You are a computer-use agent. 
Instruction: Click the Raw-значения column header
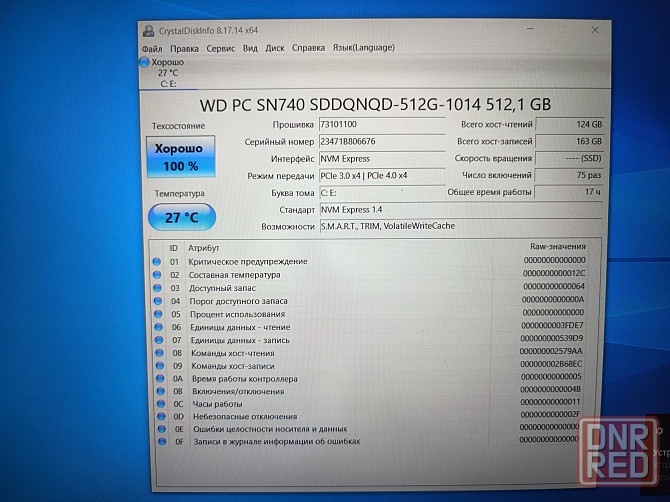click(557, 247)
